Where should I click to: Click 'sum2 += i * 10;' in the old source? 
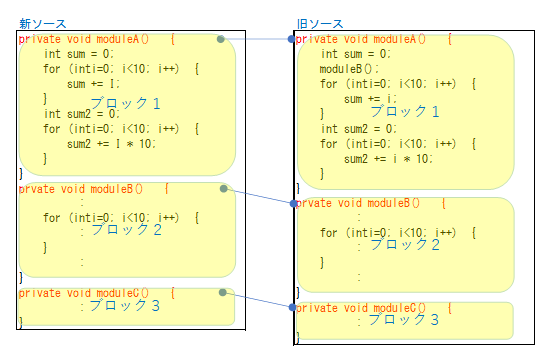(x=388, y=159)
